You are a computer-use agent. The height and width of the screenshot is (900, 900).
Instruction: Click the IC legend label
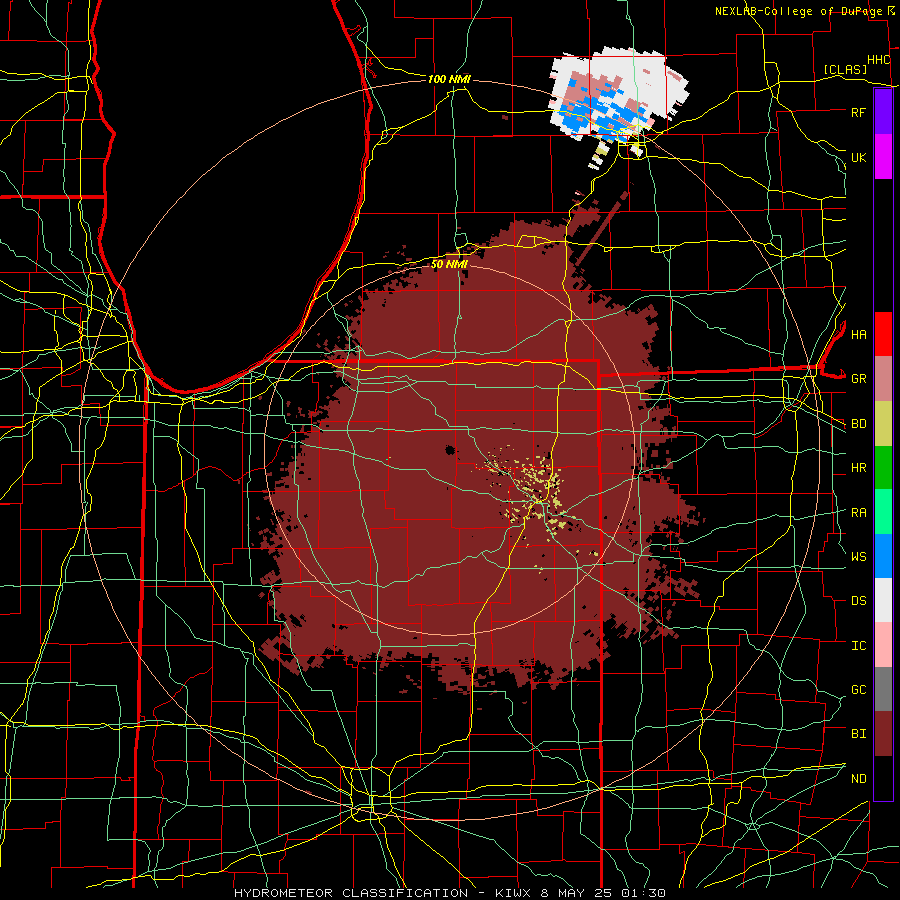(x=859, y=645)
